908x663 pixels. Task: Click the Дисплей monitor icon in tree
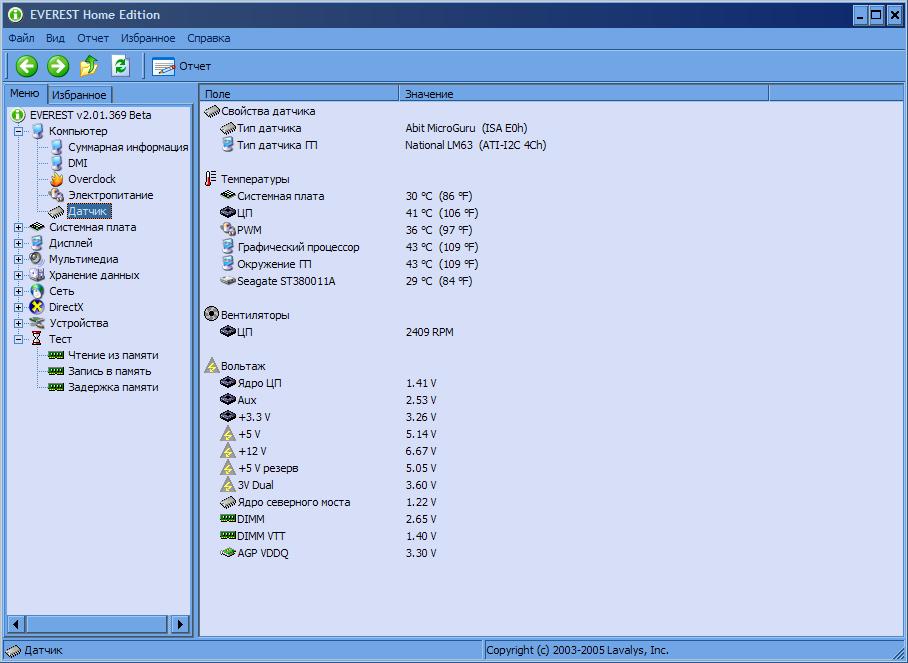(x=37, y=243)
